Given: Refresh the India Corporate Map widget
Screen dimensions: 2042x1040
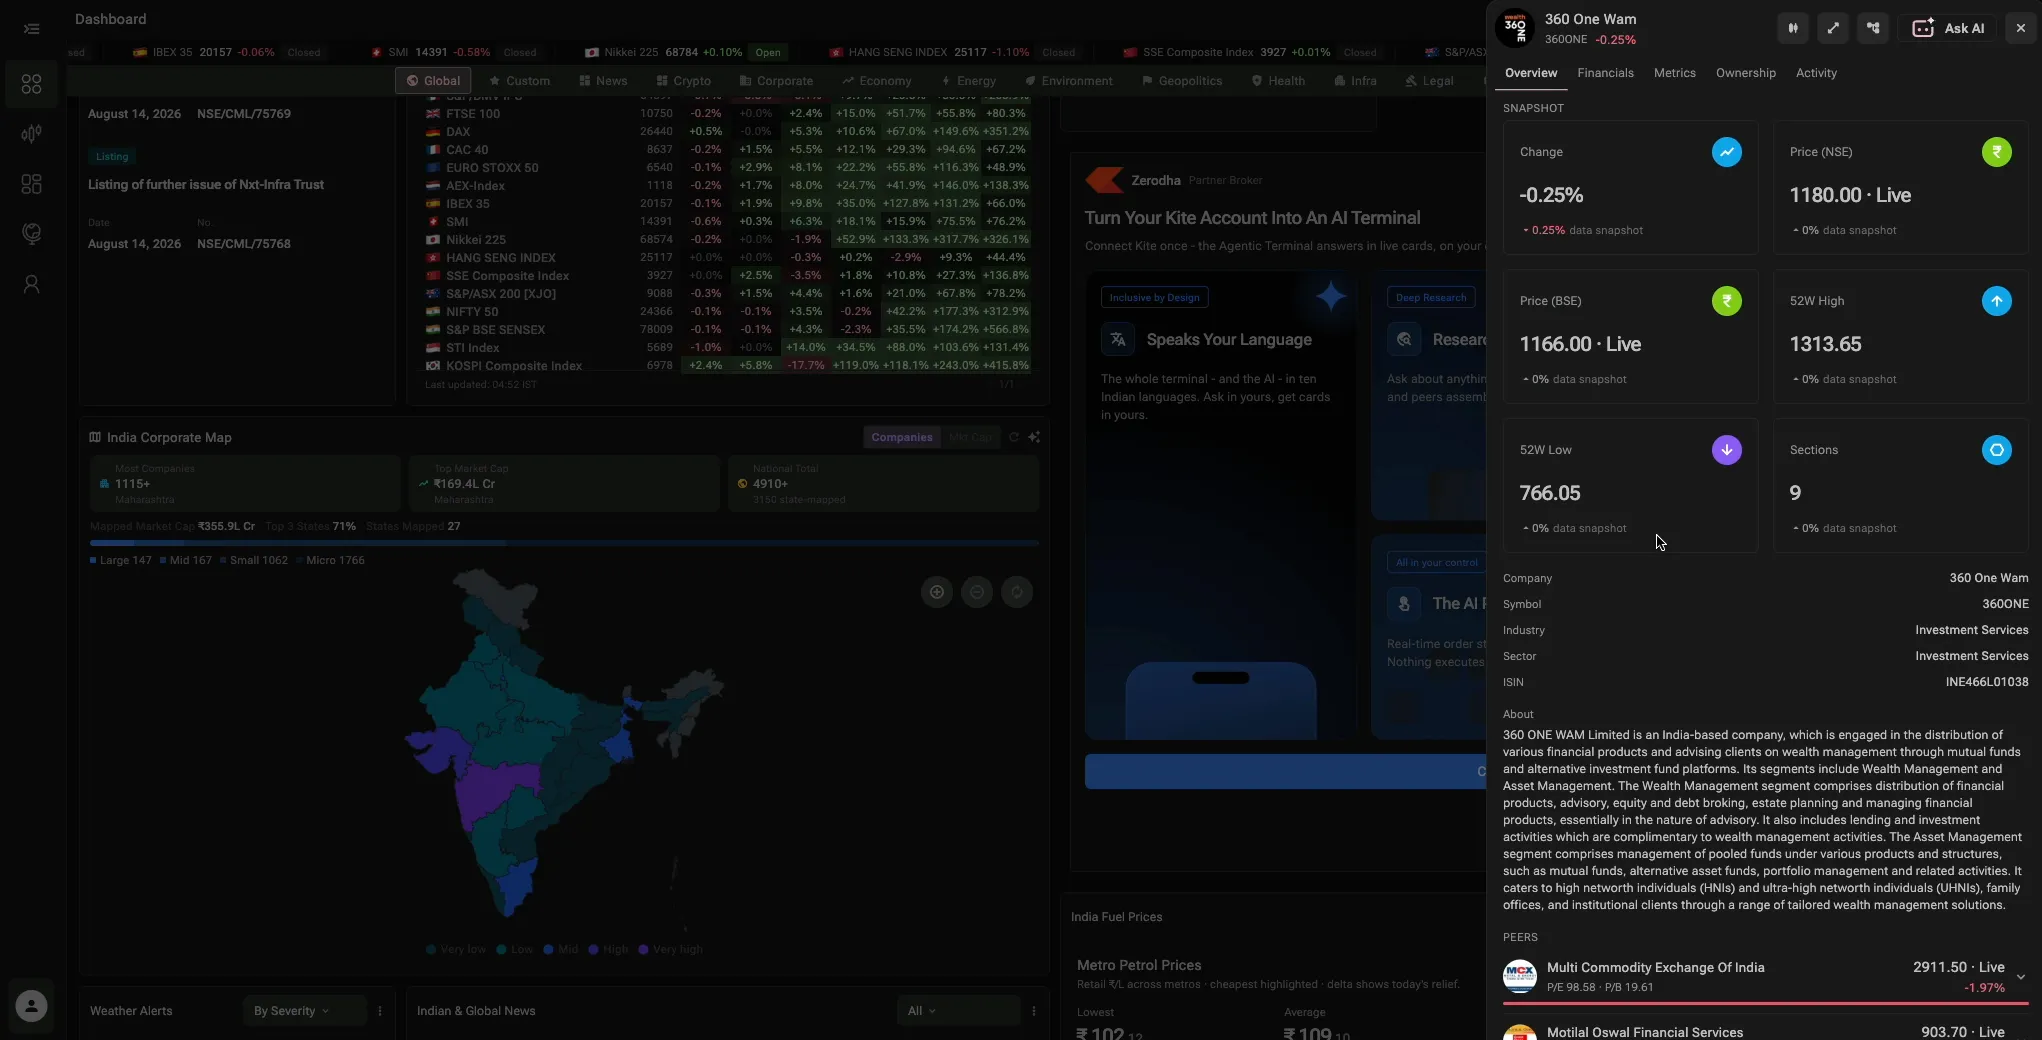Looking at the screenshot, I should click(1014, 437).
